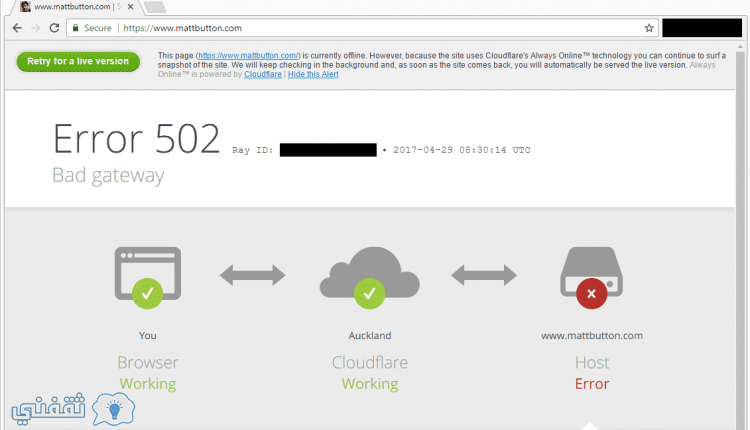Click the Bad gateway subtitle
The image size is (750, 430).
click(108, 175)
